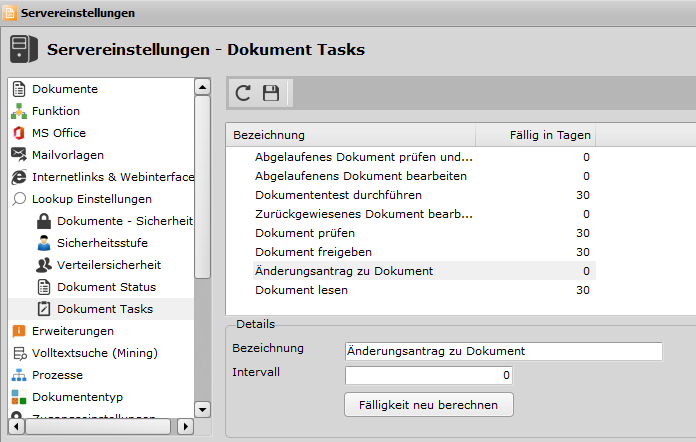Screen dimensions: 696x442
Task: Open Internetlinks & Webinterface settings
Action: pos(113,177)
